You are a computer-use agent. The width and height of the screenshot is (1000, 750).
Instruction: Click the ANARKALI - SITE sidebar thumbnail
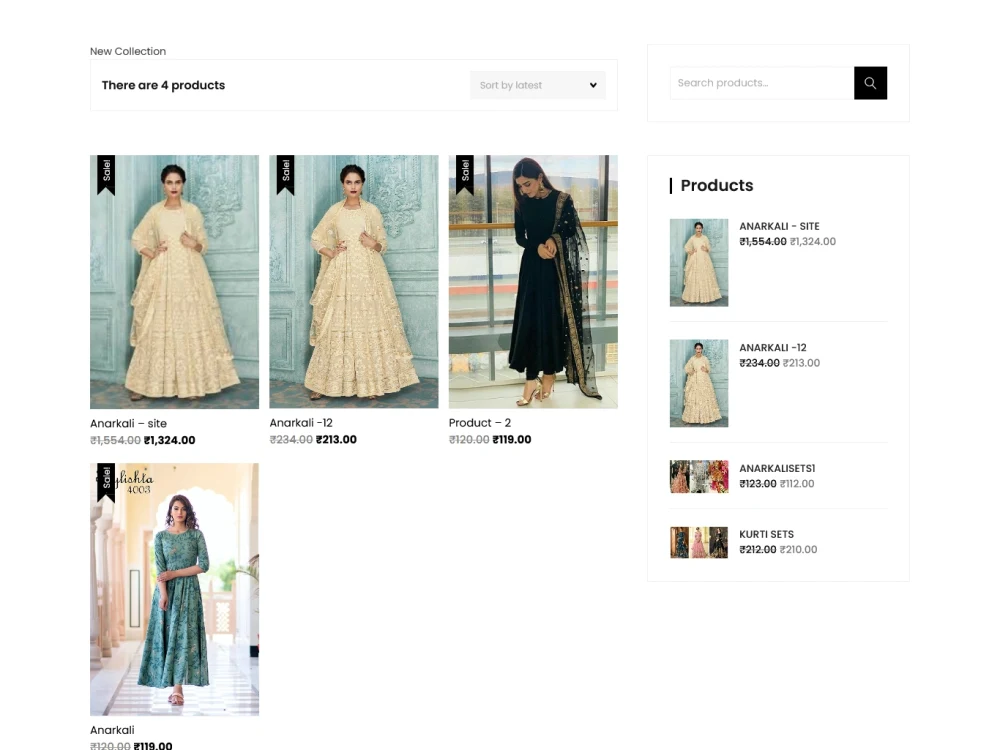[699, 263]
